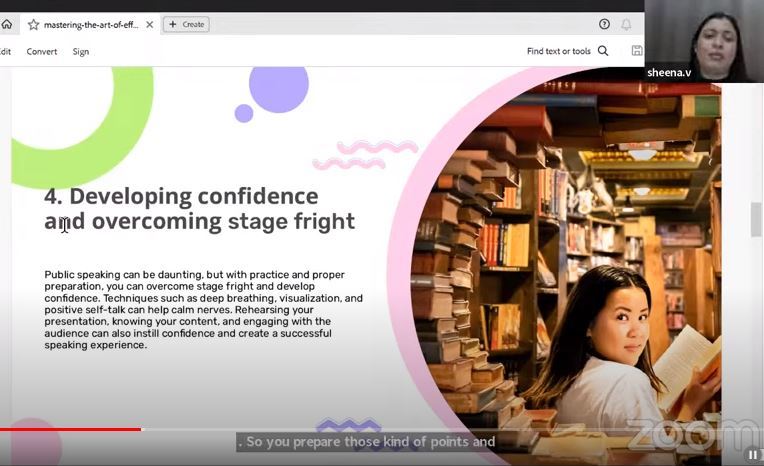Click the paragraph starting 'Public speaking can be daunting'
This screenshot has height=466, width=764.
click(203, 310)
